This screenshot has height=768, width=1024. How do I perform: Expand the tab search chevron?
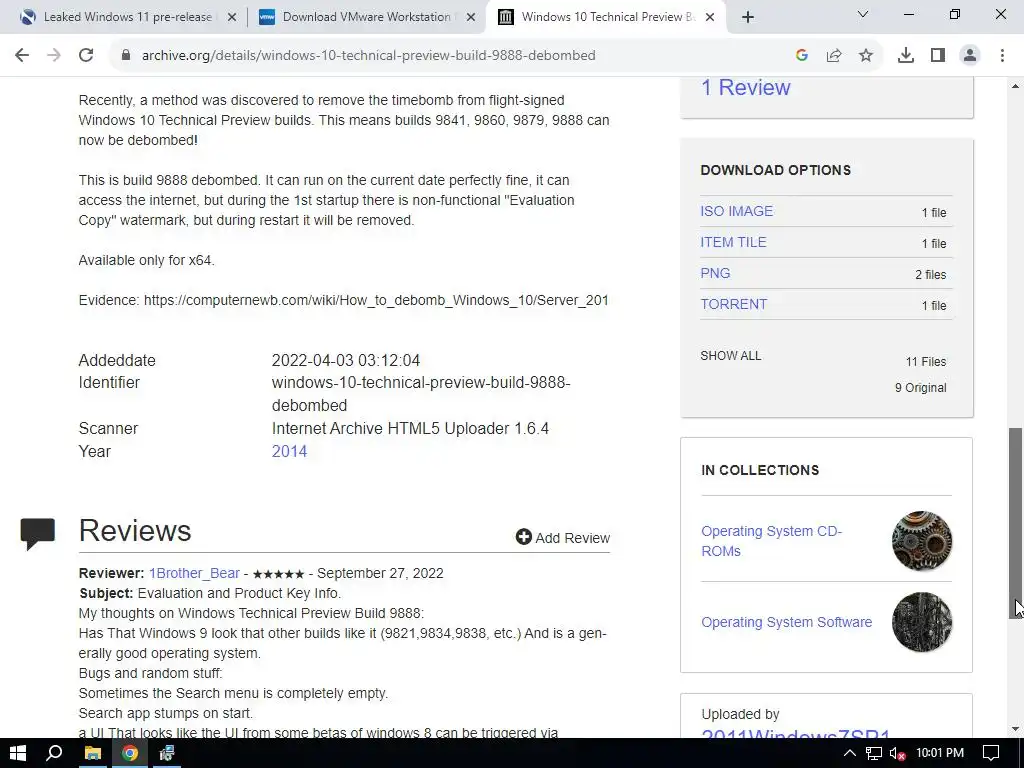tap(863, 14)
